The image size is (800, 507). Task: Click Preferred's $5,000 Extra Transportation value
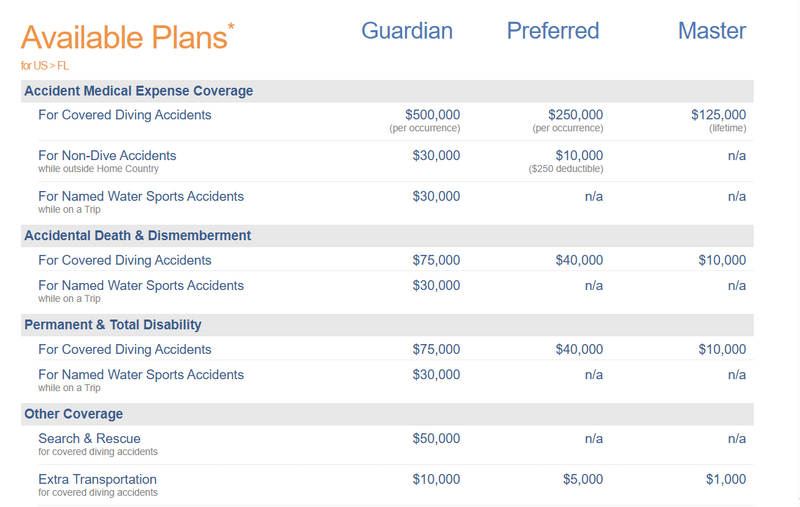point(583,480)
